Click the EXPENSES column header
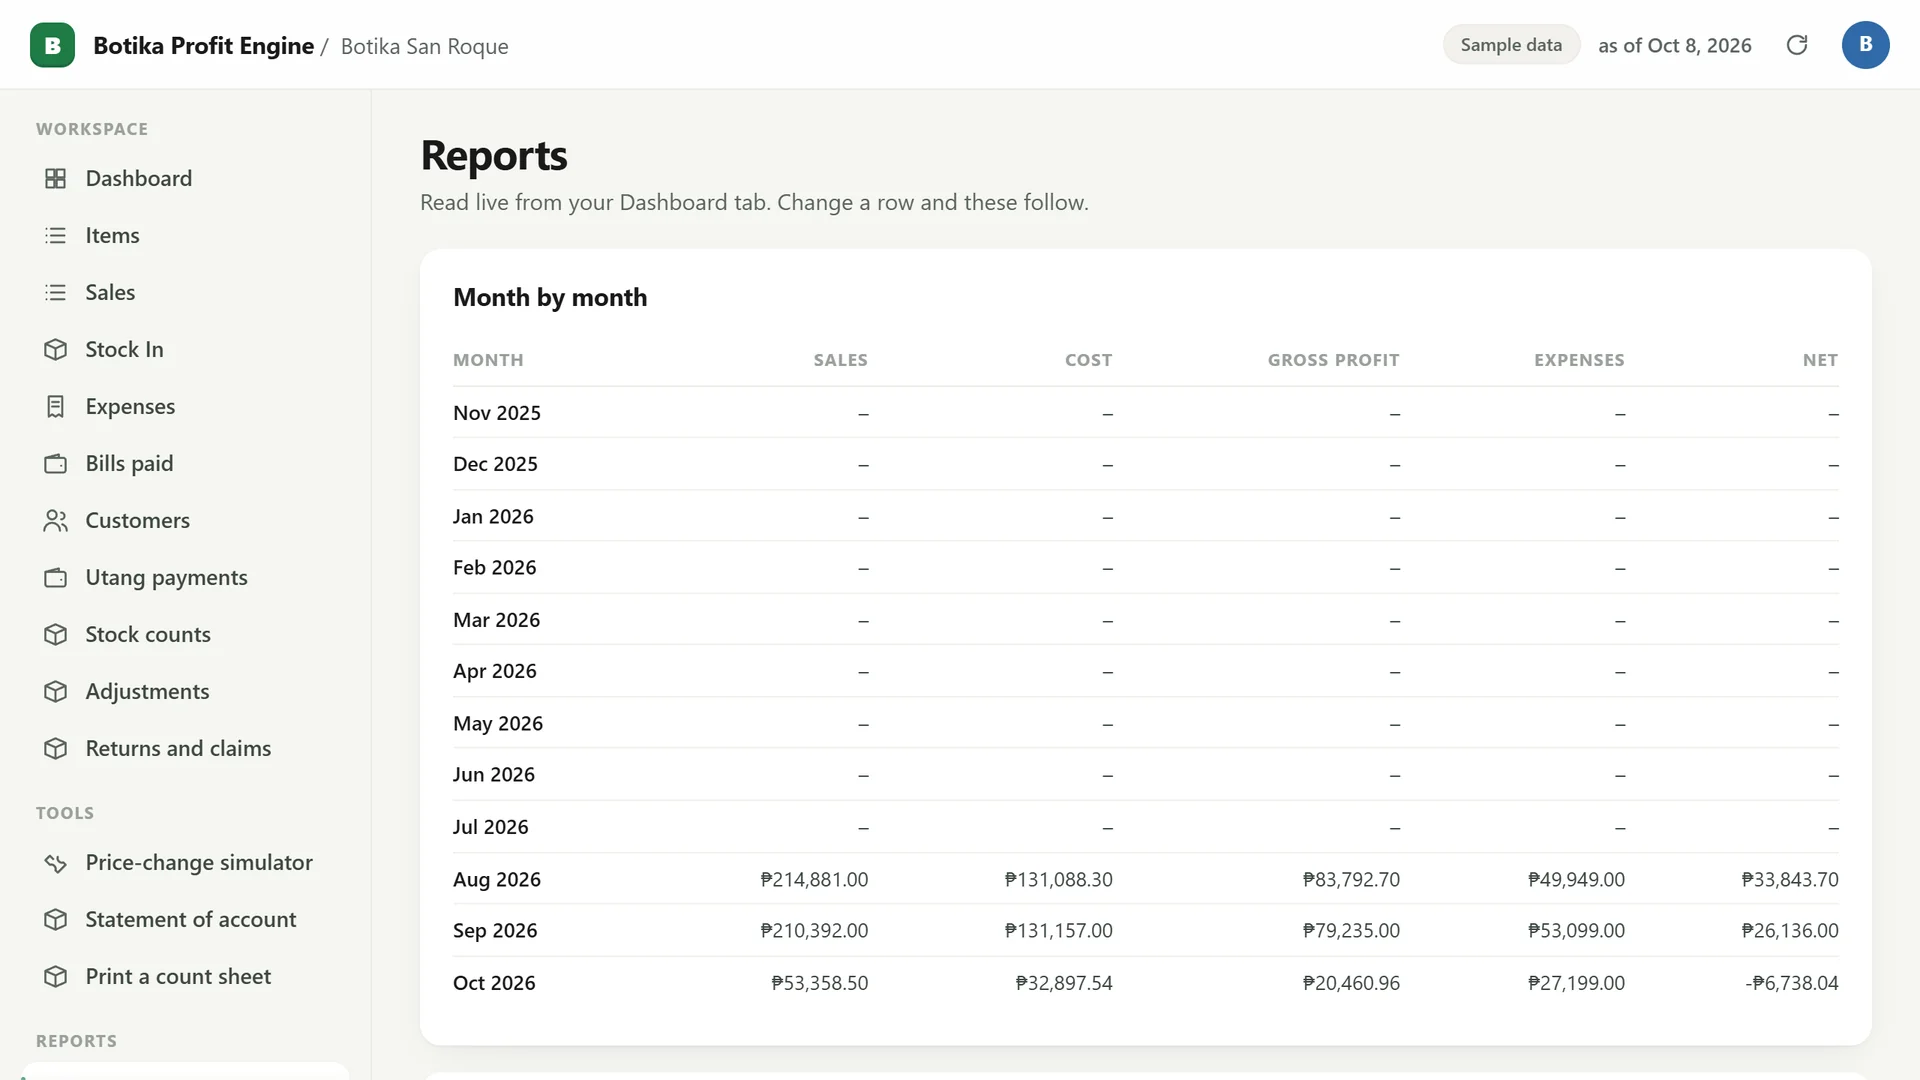 pos(1579,360)
